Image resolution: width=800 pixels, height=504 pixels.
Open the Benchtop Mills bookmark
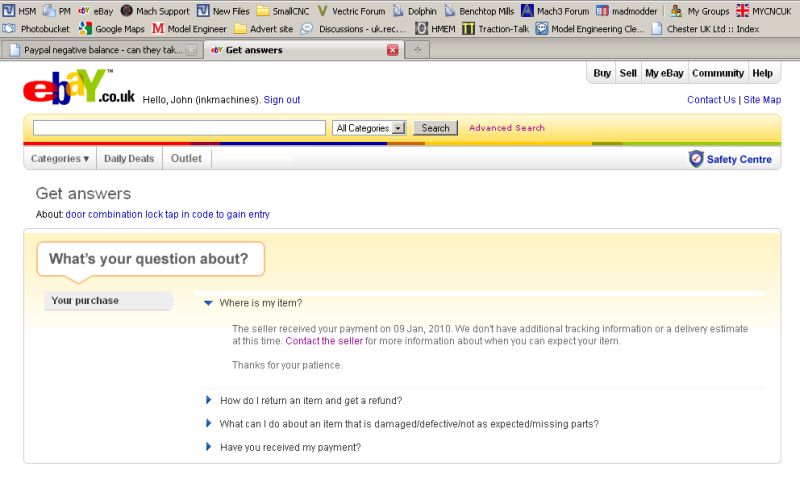479,11
